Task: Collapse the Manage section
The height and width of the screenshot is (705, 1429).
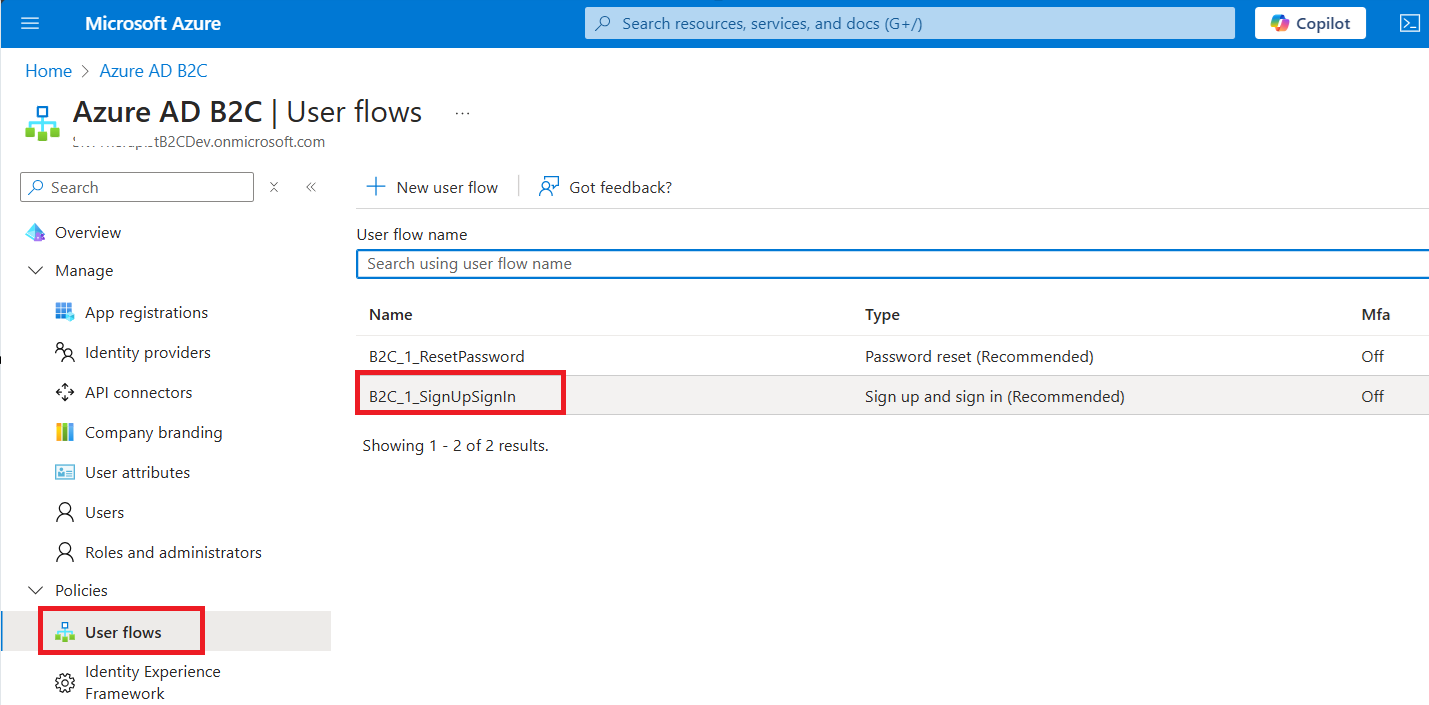Action: pos(37,271)
